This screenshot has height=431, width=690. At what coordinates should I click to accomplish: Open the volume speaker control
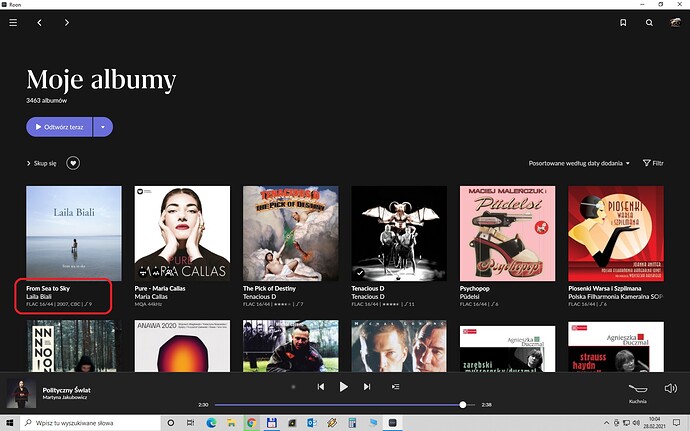[671, 388]
